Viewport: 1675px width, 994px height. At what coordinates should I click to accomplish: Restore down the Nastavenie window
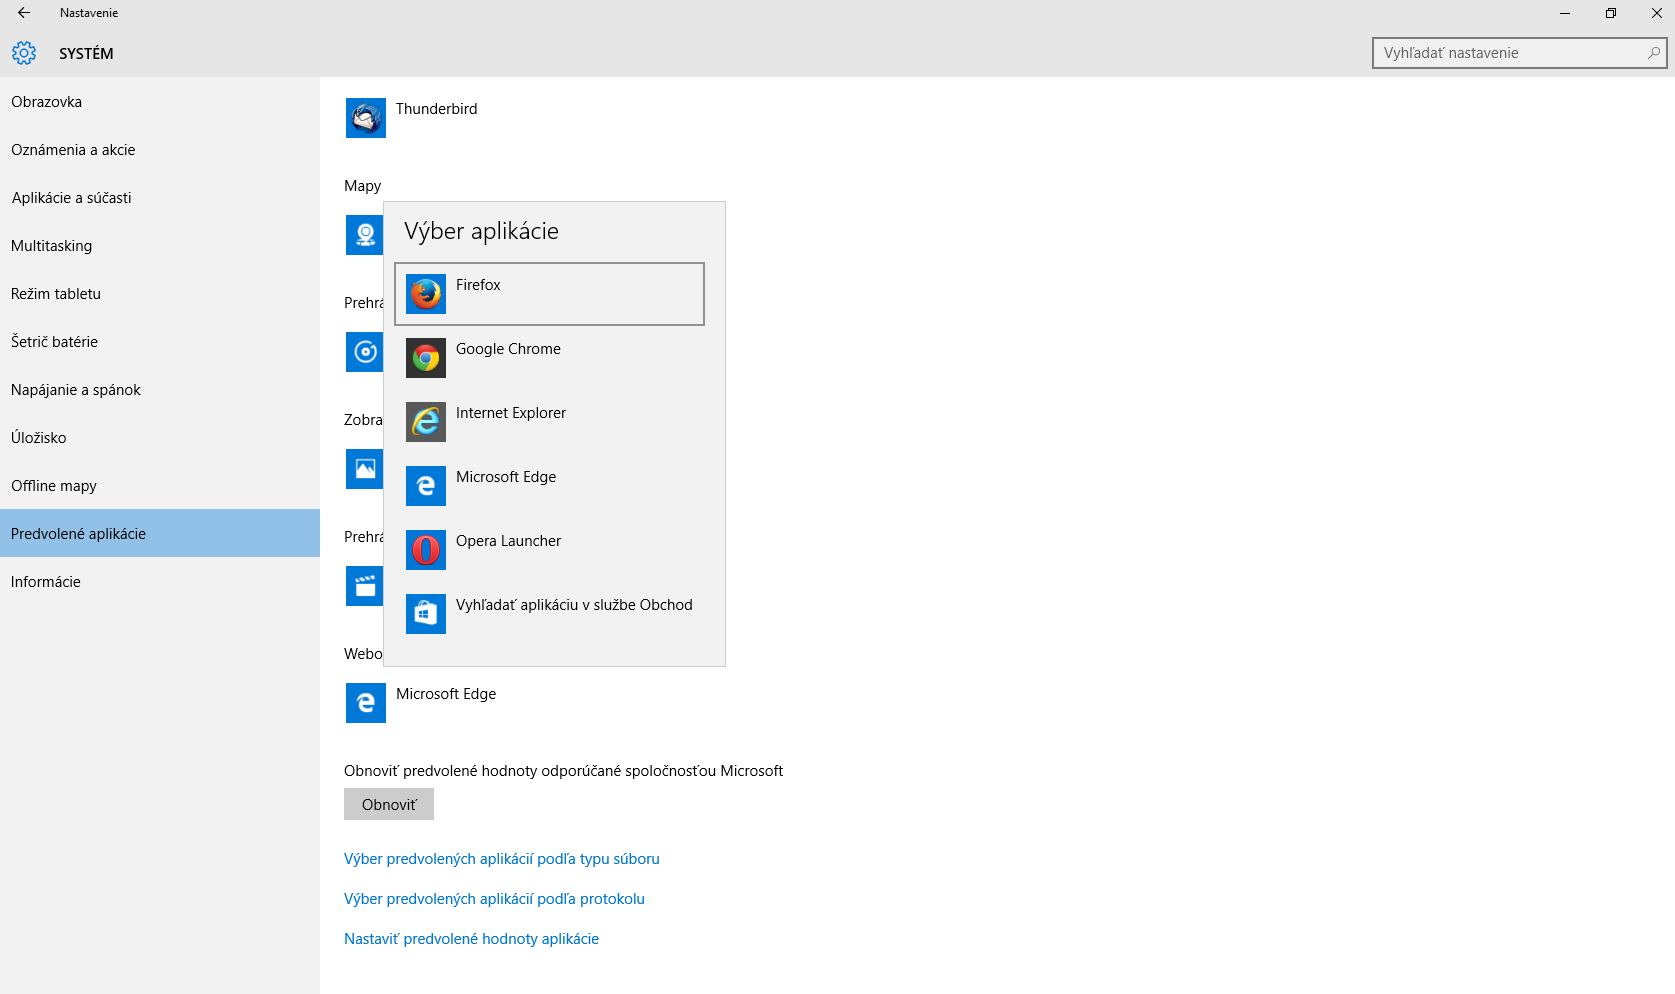pos(1610,13)
